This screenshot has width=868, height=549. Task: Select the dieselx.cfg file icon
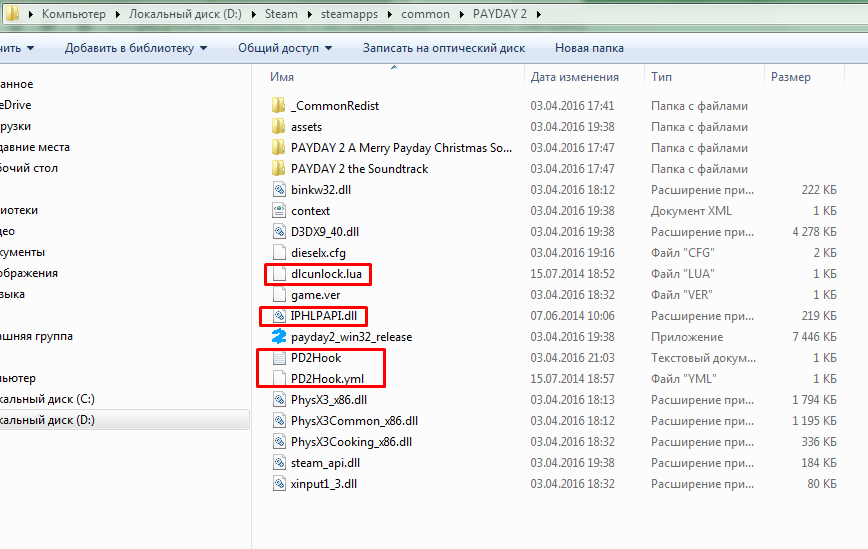(x=279, y=252)
